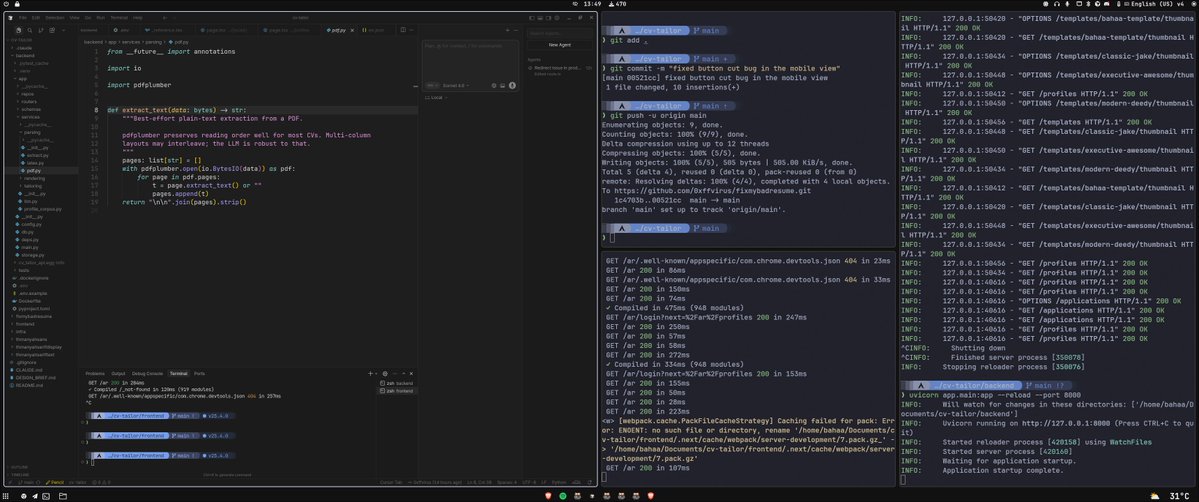Open the Sonnet model selector dropdown
Image resolution: width=1199 pixels, height=502 pixels.
pos(456,86)
